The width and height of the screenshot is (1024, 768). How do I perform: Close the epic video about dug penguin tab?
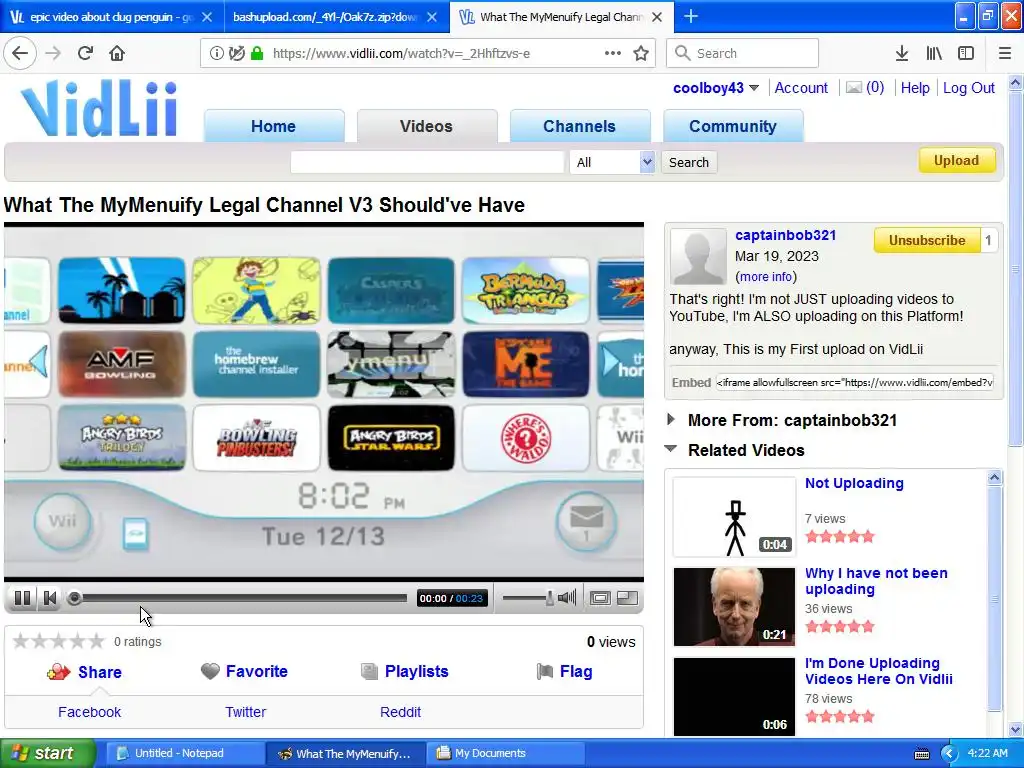pyautogui.click(x=207, y=17)
